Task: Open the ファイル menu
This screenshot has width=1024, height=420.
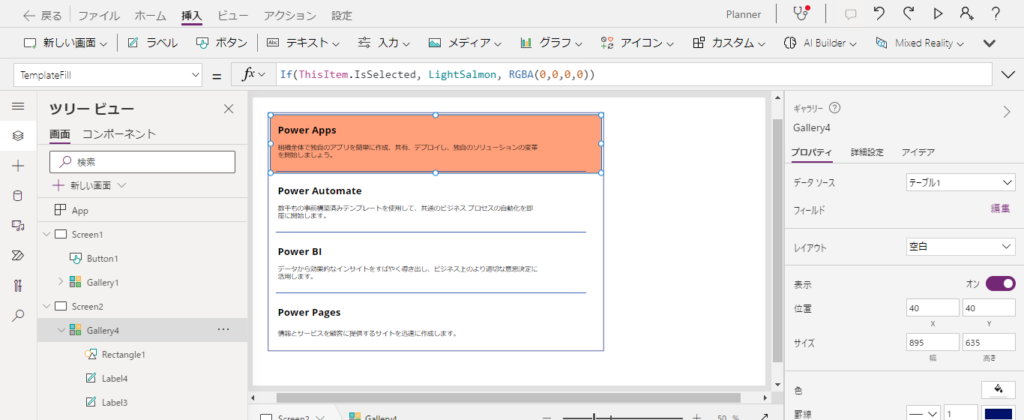Action: (99, 16)
